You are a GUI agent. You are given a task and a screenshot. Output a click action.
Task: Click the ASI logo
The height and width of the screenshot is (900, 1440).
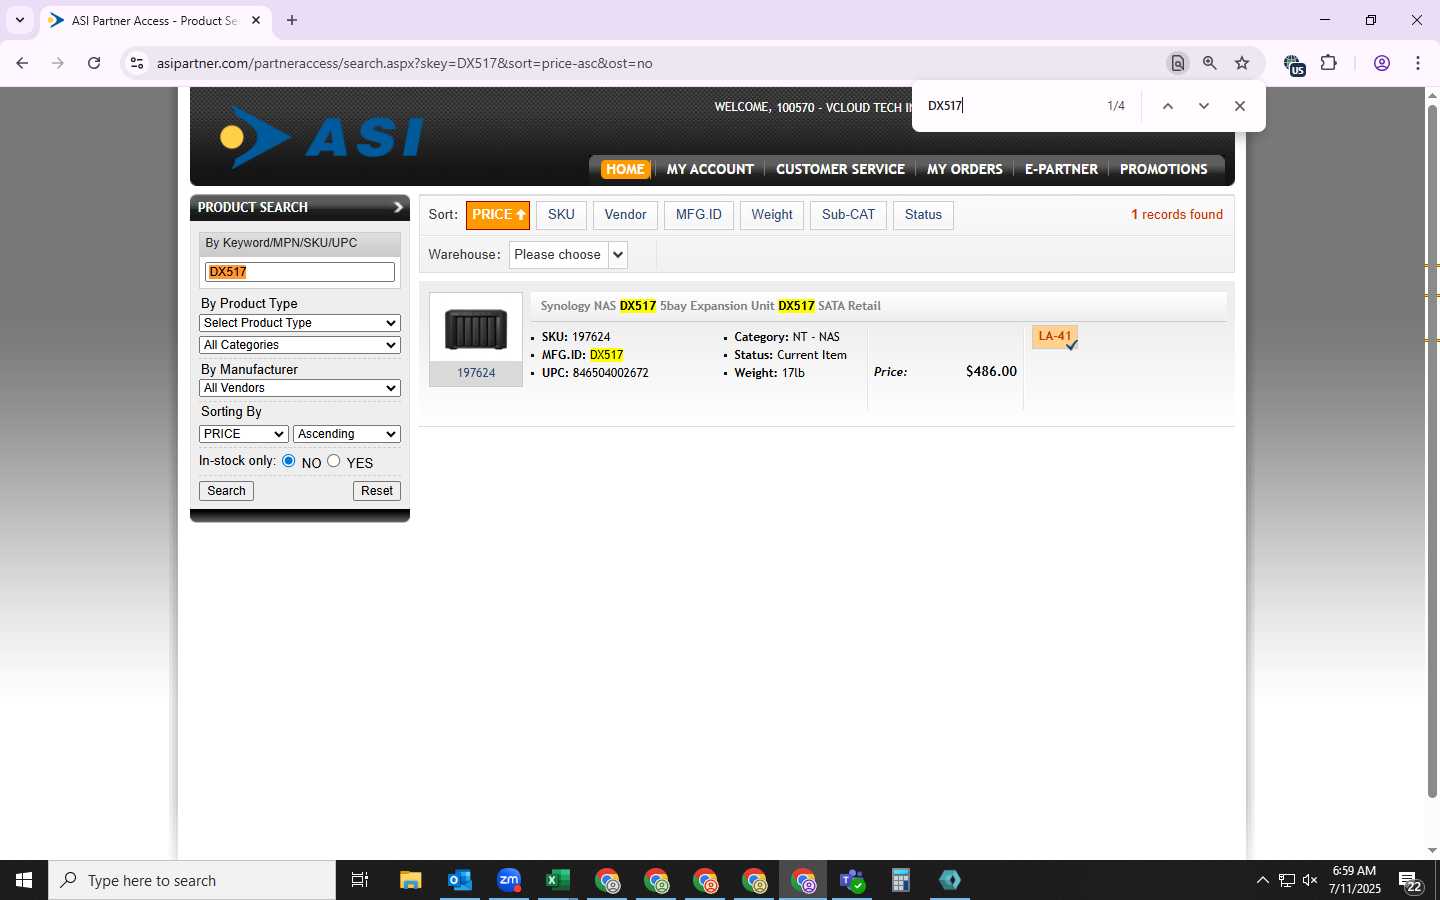coord(322,137)
